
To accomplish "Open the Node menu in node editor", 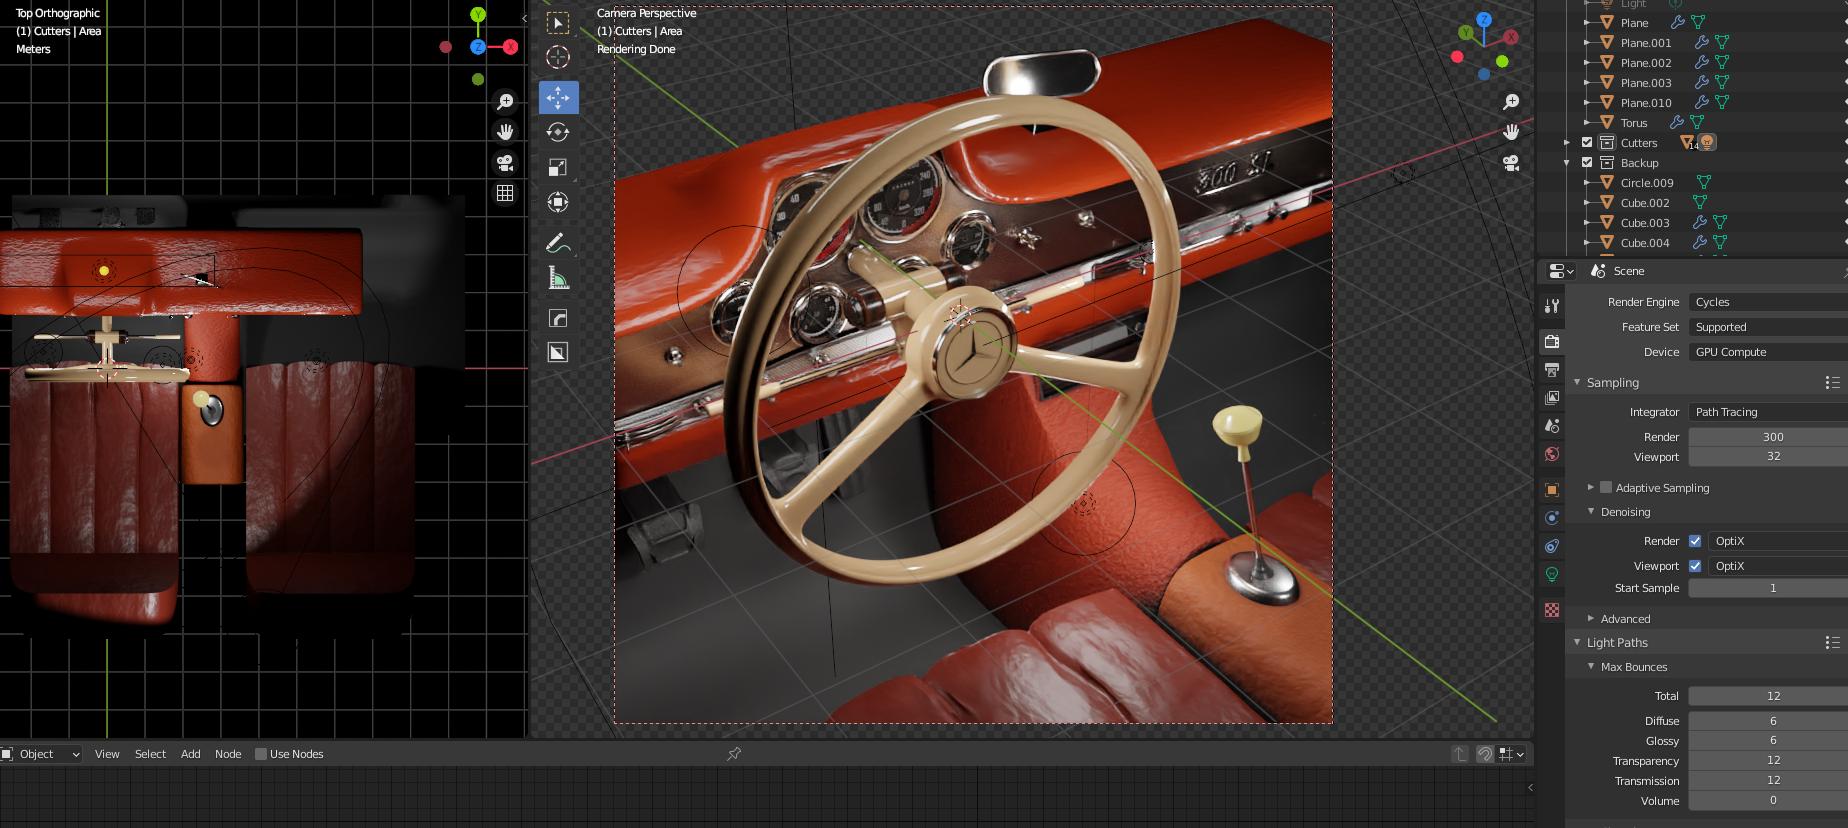I will click(228, 754).
